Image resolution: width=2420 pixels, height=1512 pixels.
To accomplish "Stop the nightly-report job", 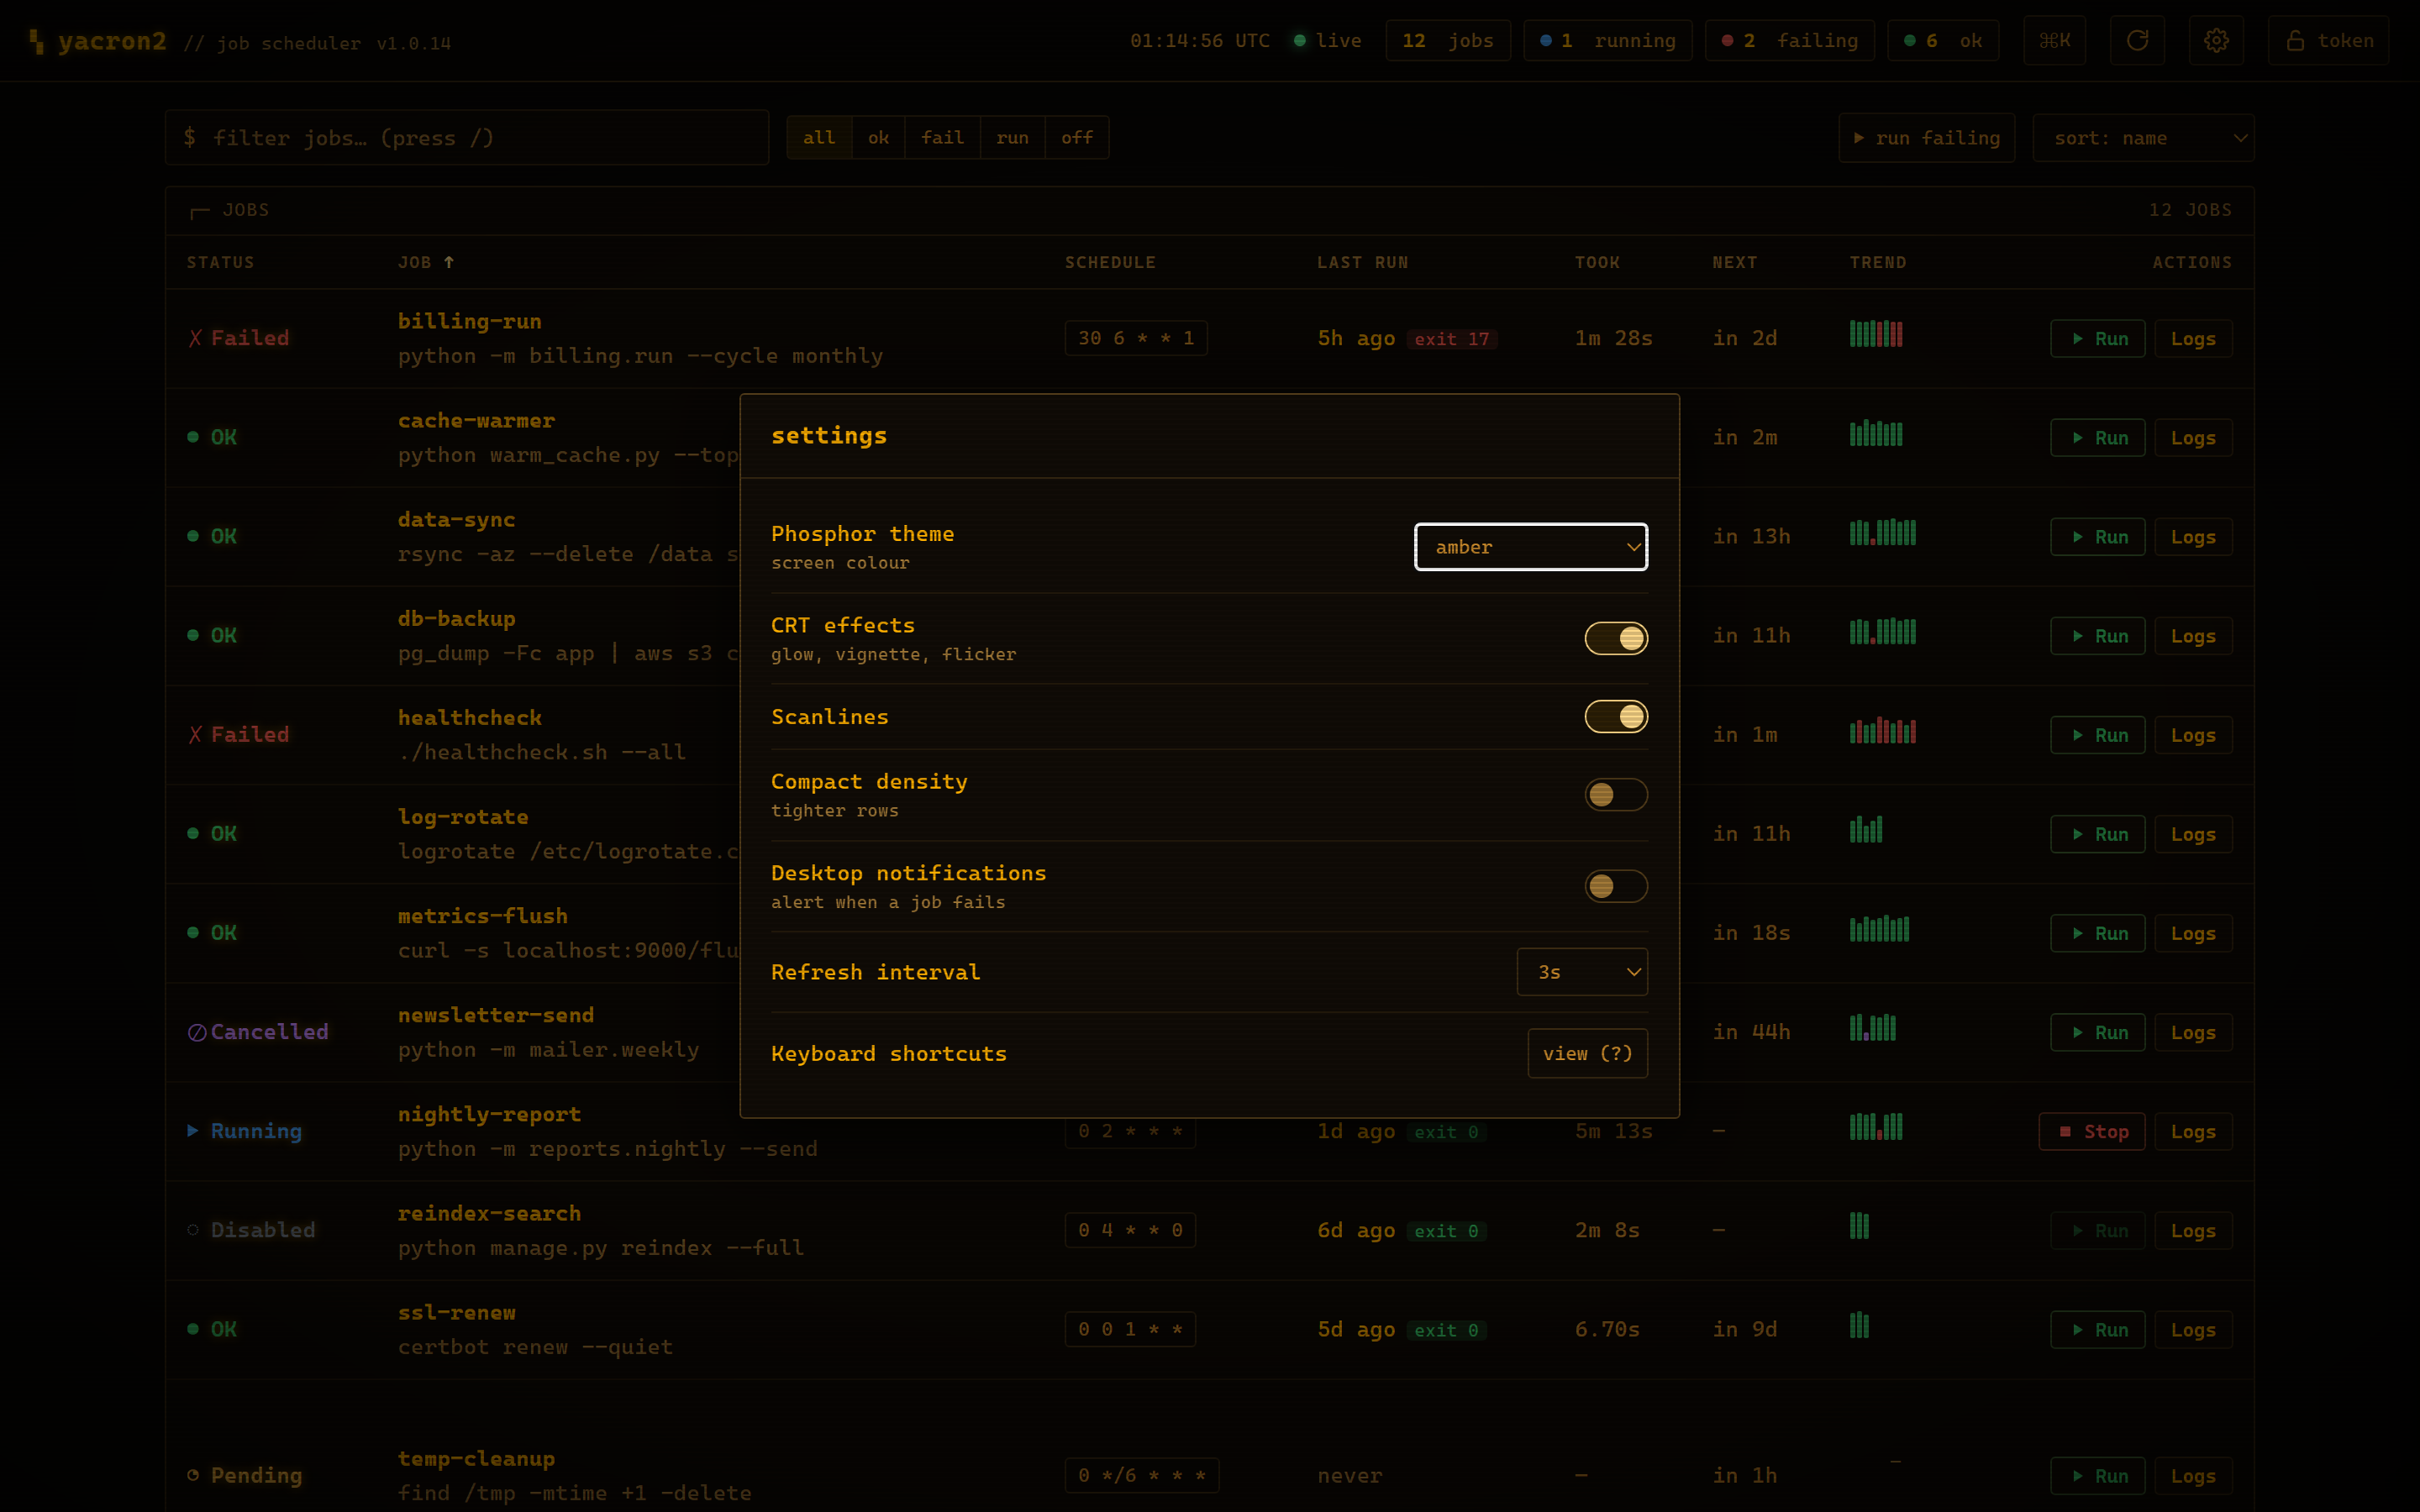I will pos(2091,1132).
